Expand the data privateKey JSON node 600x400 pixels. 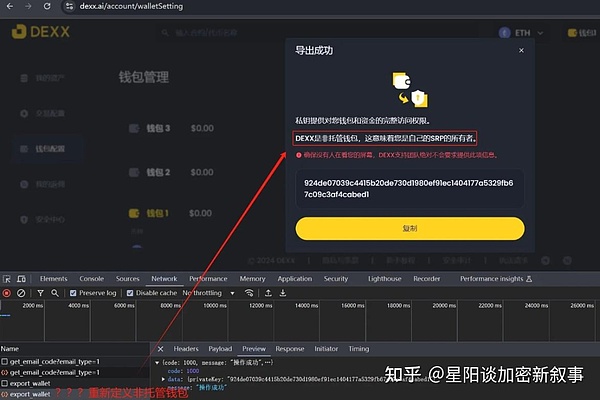(163, 379)
